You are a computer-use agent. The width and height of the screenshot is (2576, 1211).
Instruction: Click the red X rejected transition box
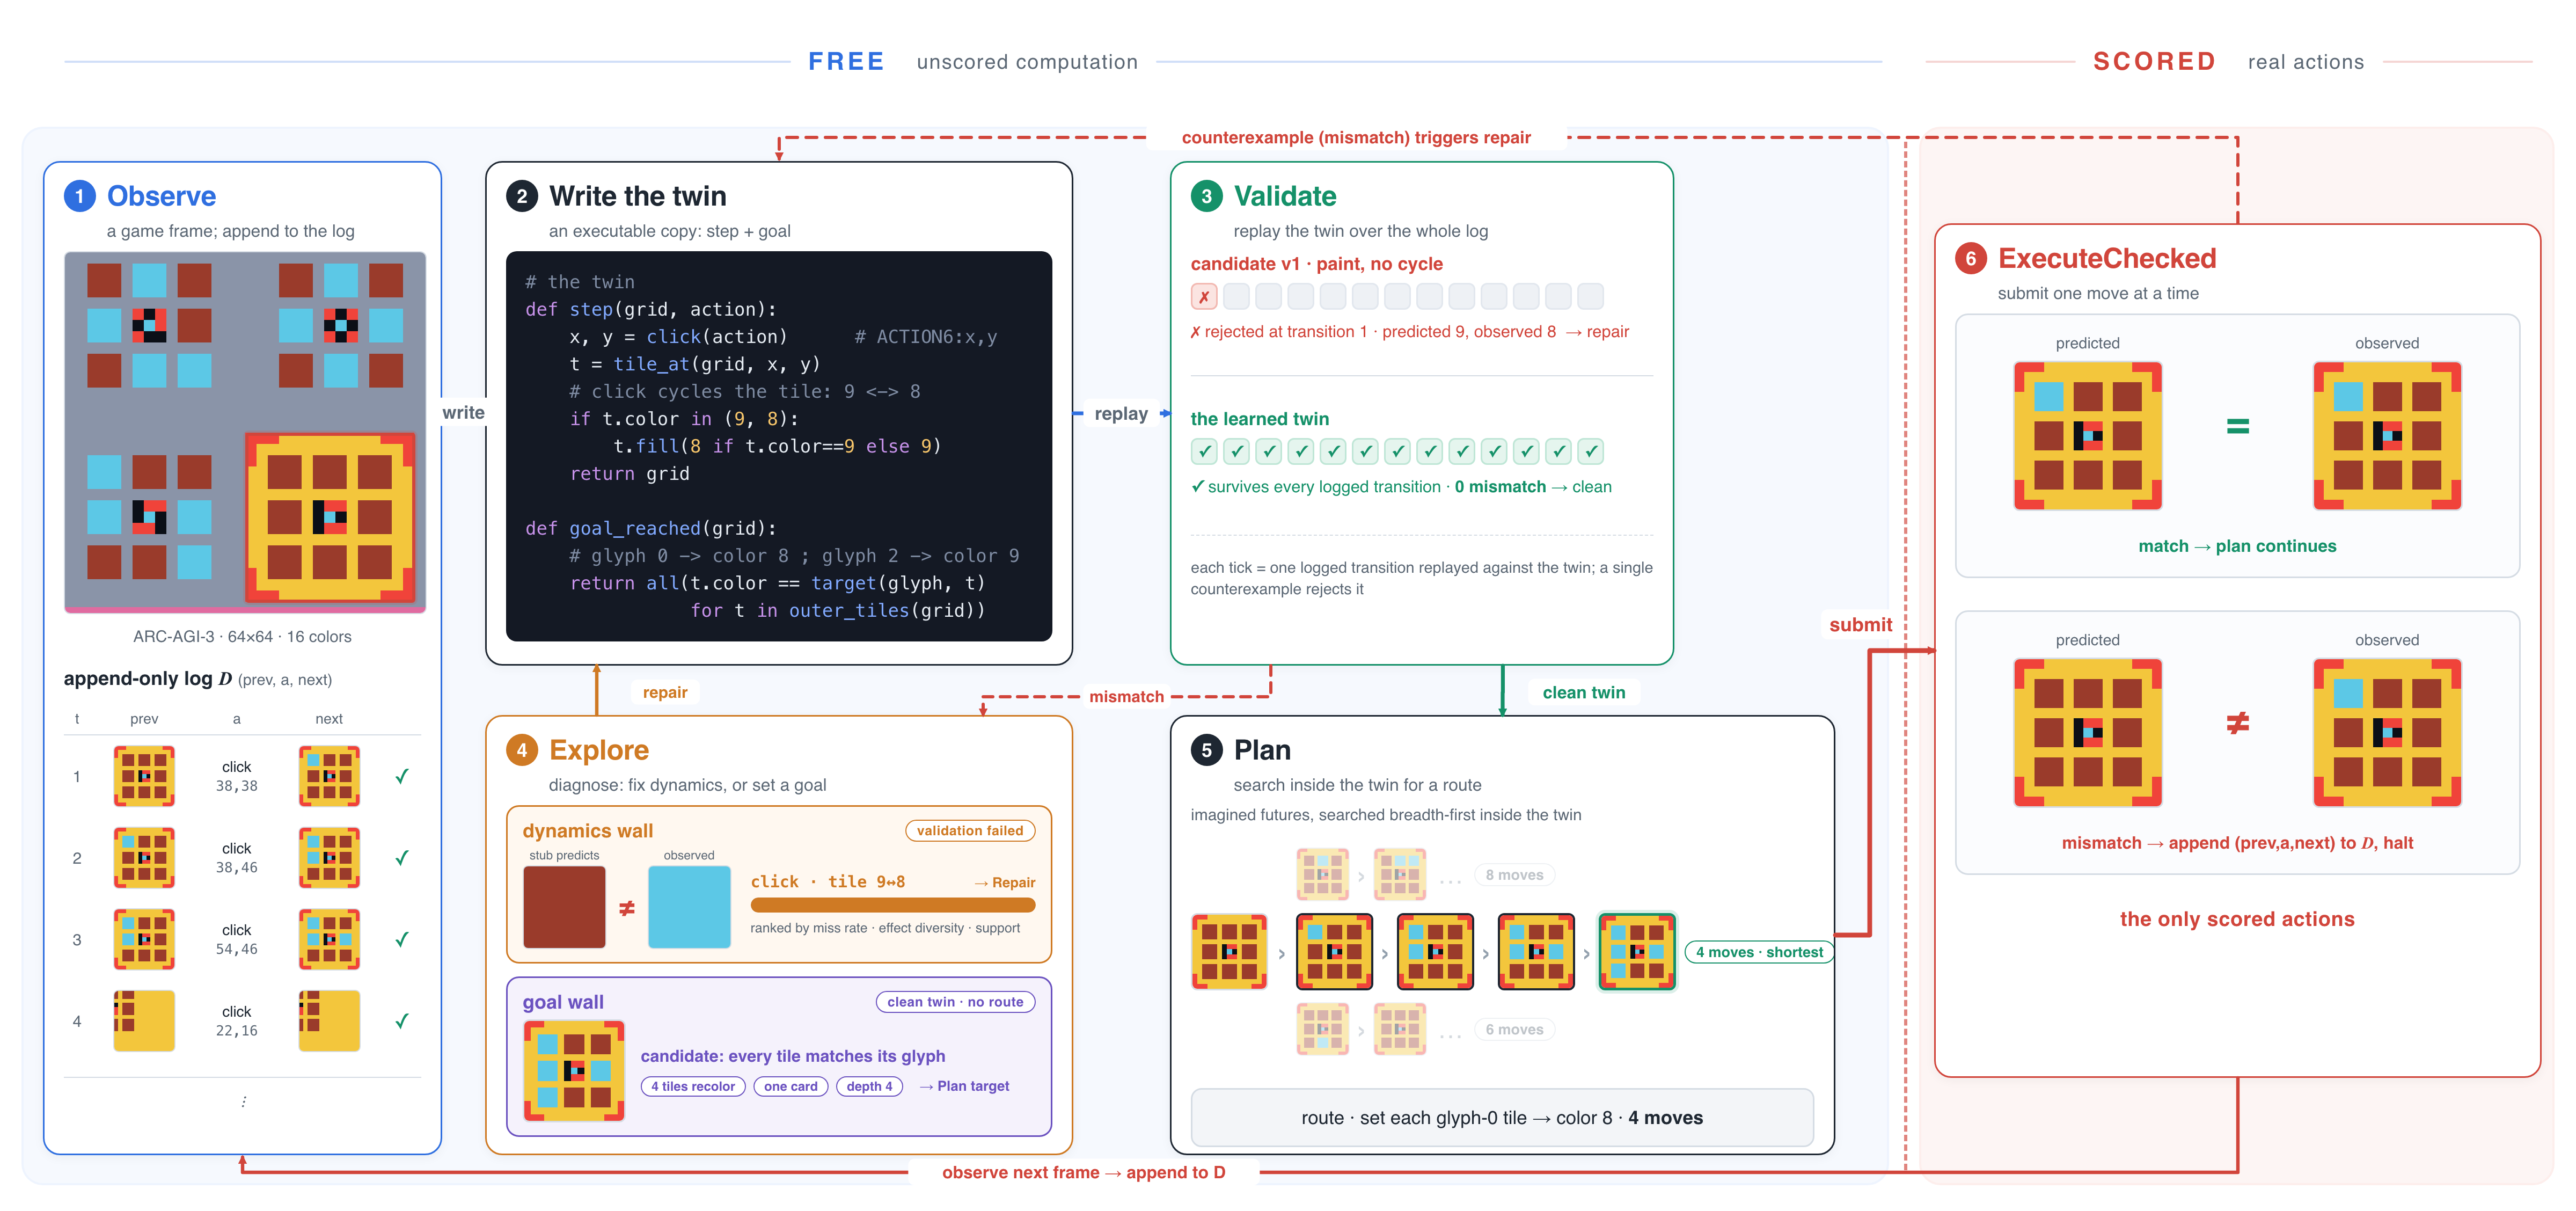coord(1204,297)
